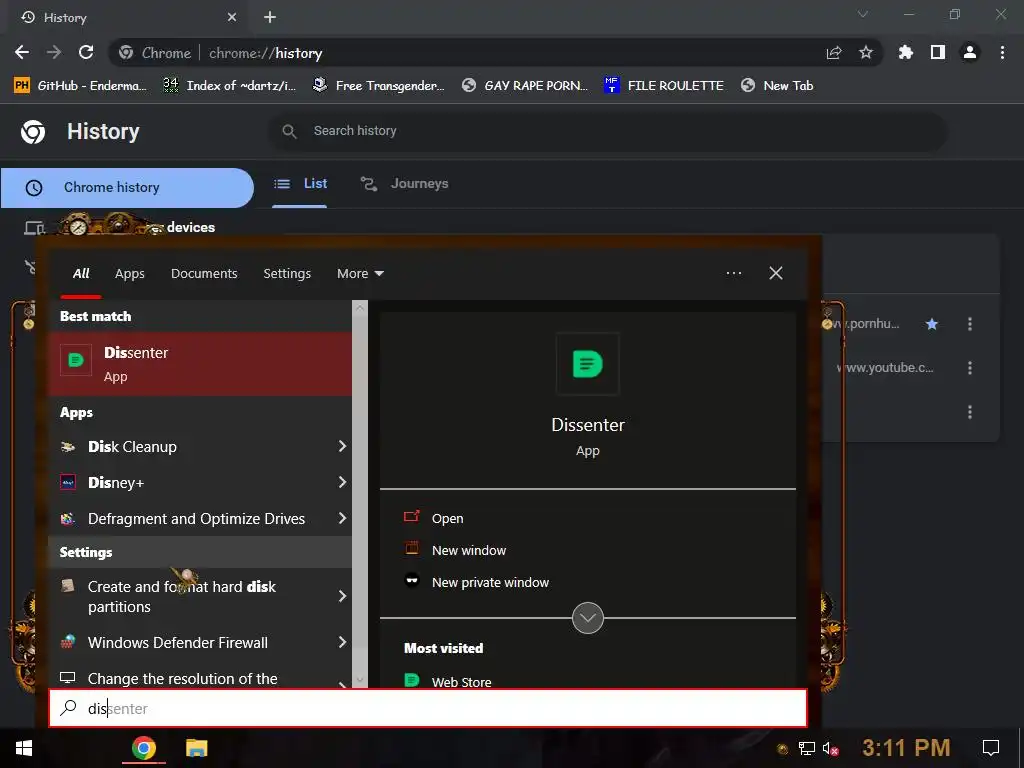Expand the Dissenter actions chevron
This screenshot has width=1024, height=768.
588,618
